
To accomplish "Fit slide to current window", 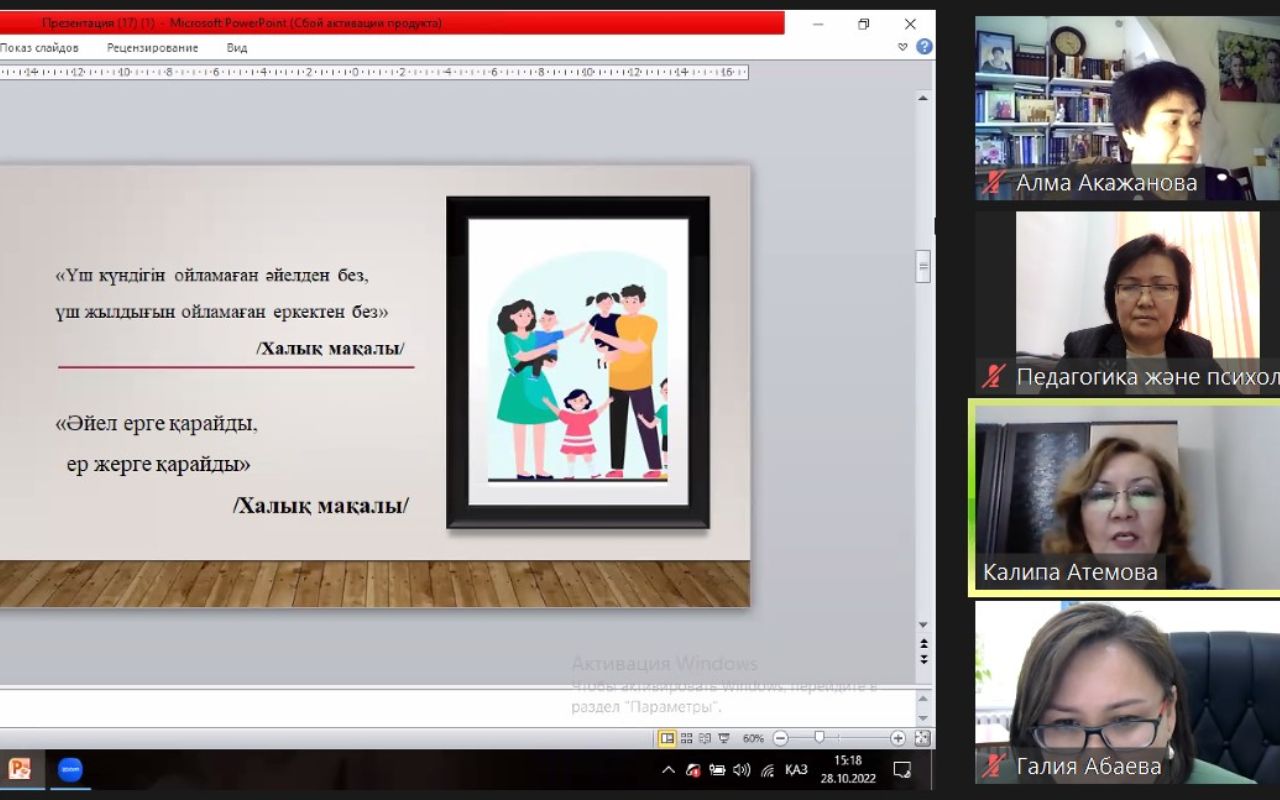I will click(x=921, y=738).
